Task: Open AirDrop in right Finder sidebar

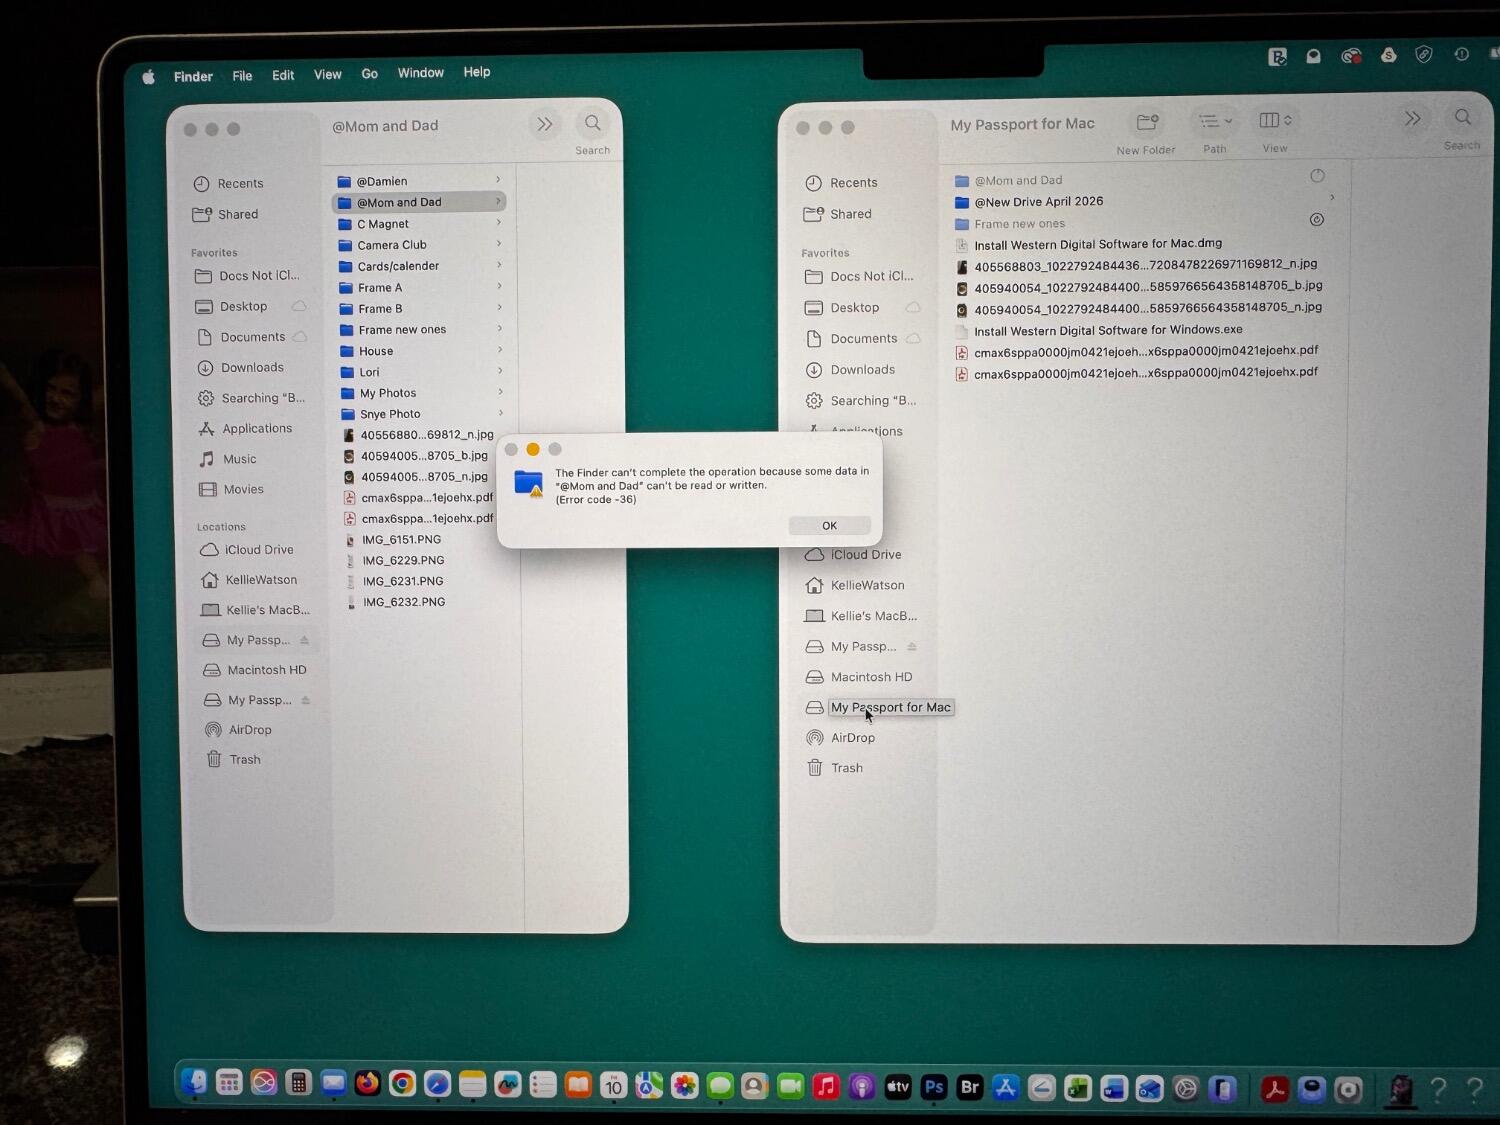Action: (x=852, y=738)
